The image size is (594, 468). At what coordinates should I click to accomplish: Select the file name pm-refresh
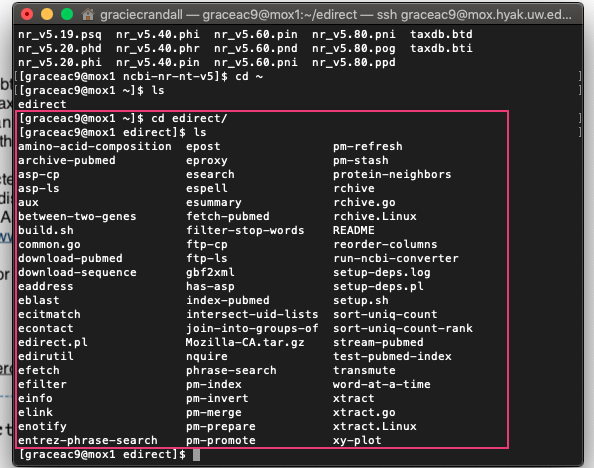pos(368,146)
